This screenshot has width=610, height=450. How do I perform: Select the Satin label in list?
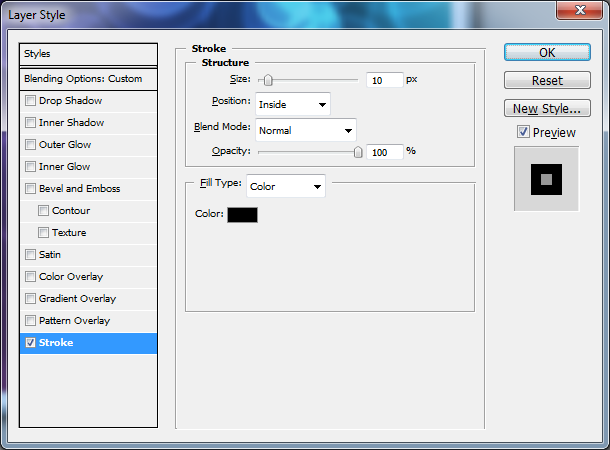pyautogui.click(x=50, y=255)
